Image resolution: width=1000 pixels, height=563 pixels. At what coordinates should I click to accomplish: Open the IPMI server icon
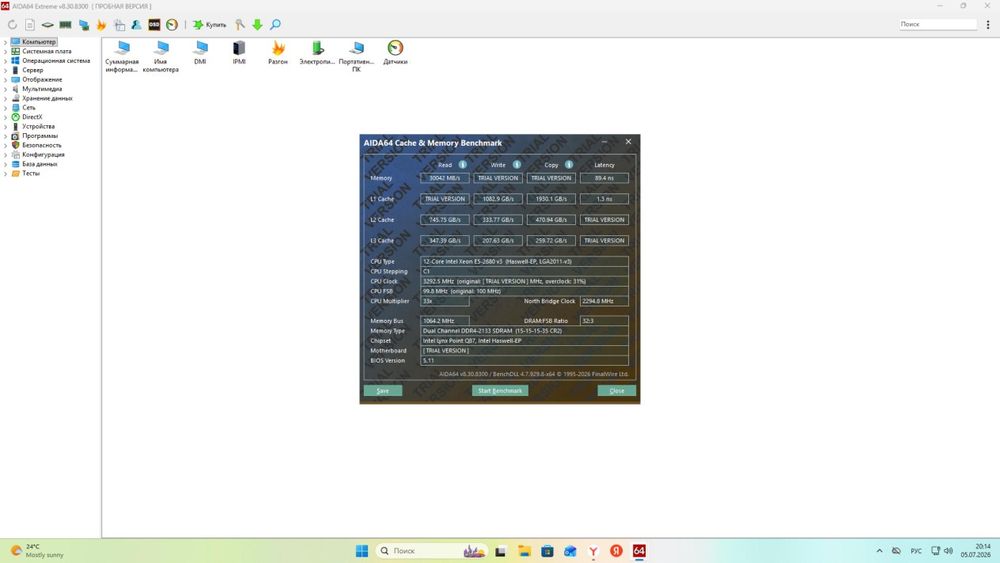point(239,52)
